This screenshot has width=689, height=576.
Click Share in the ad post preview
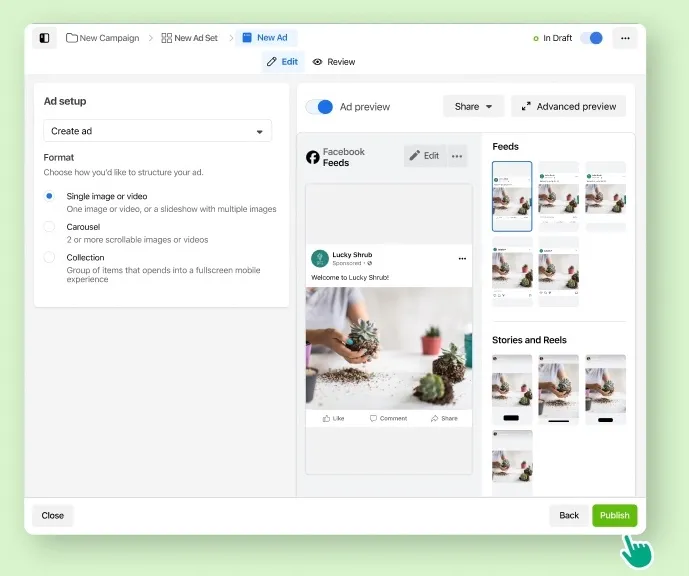pos(444,418)
